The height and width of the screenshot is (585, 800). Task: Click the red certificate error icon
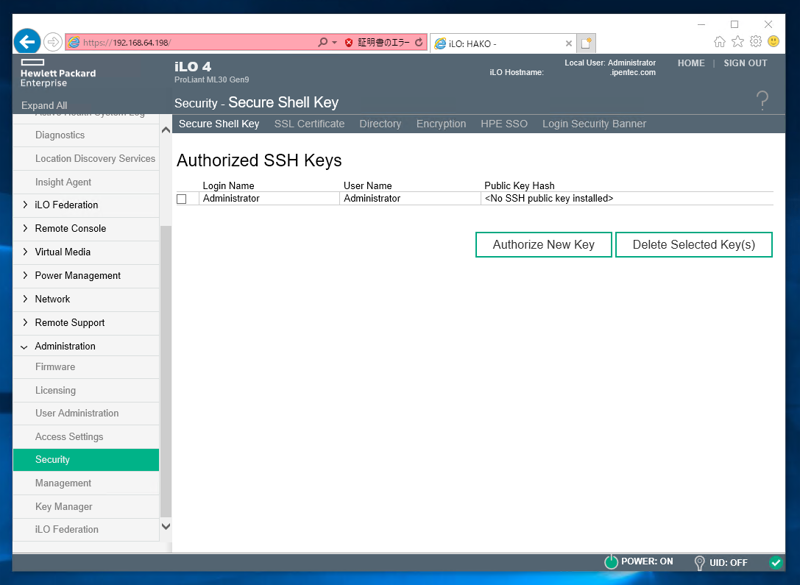[x=349, y=42]
